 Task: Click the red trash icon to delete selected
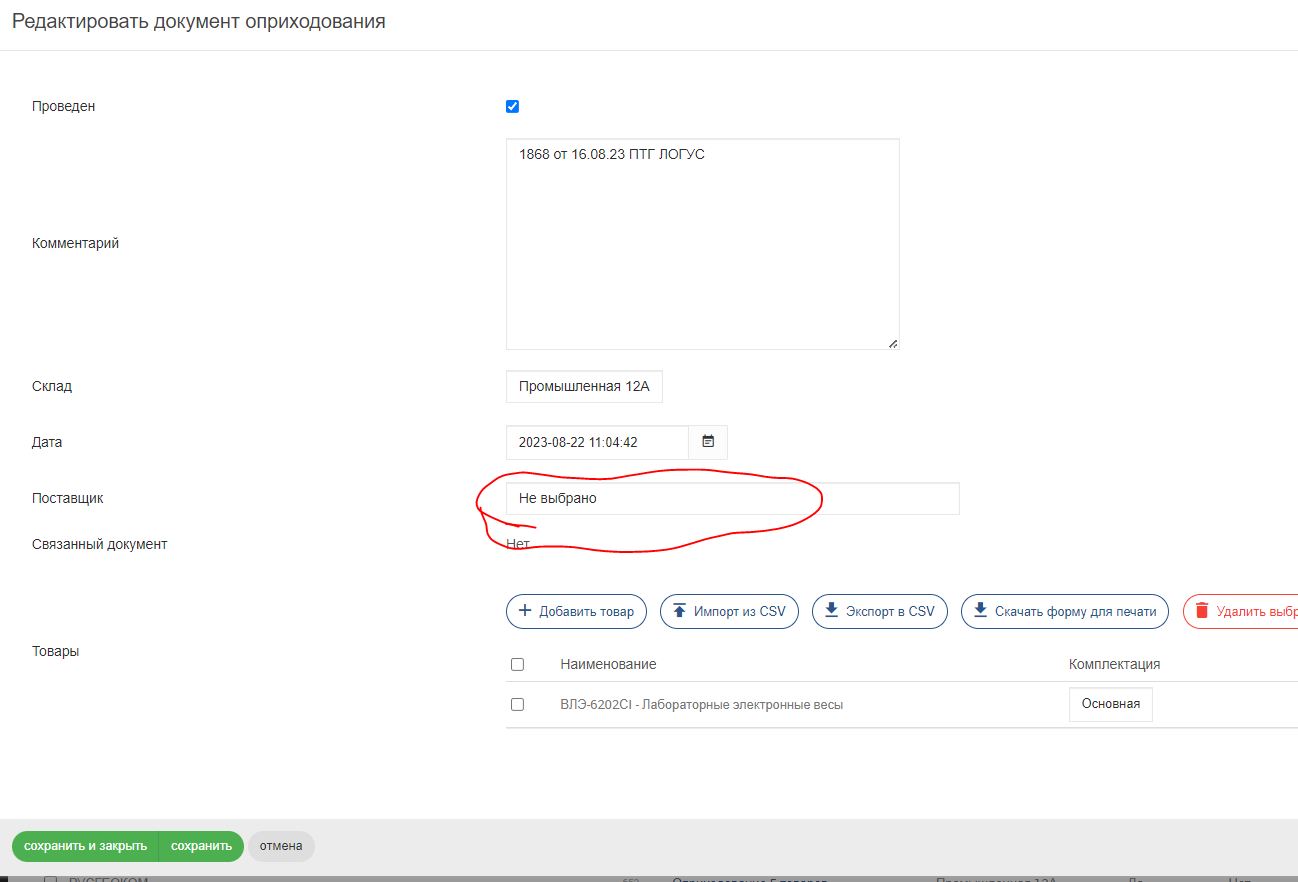[1202, 611]
